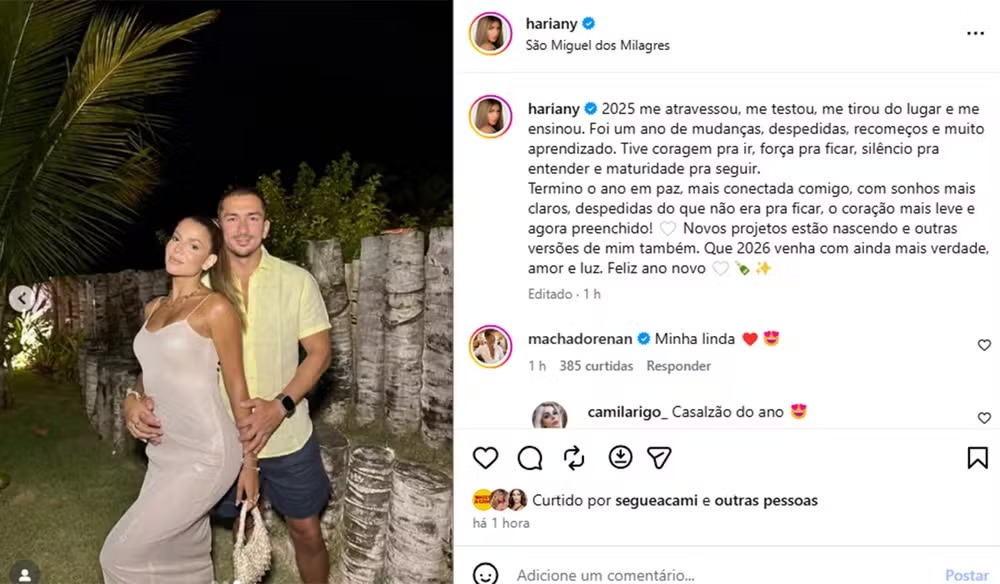Download post with the down-arrow circle icon
The image size is (1000, 584).
620,457
